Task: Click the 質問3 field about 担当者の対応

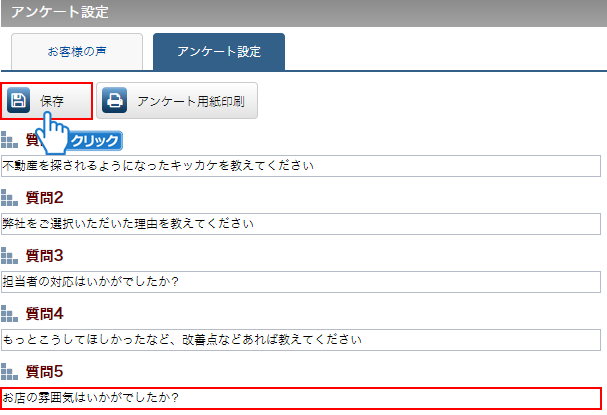Action: [300, 281]
